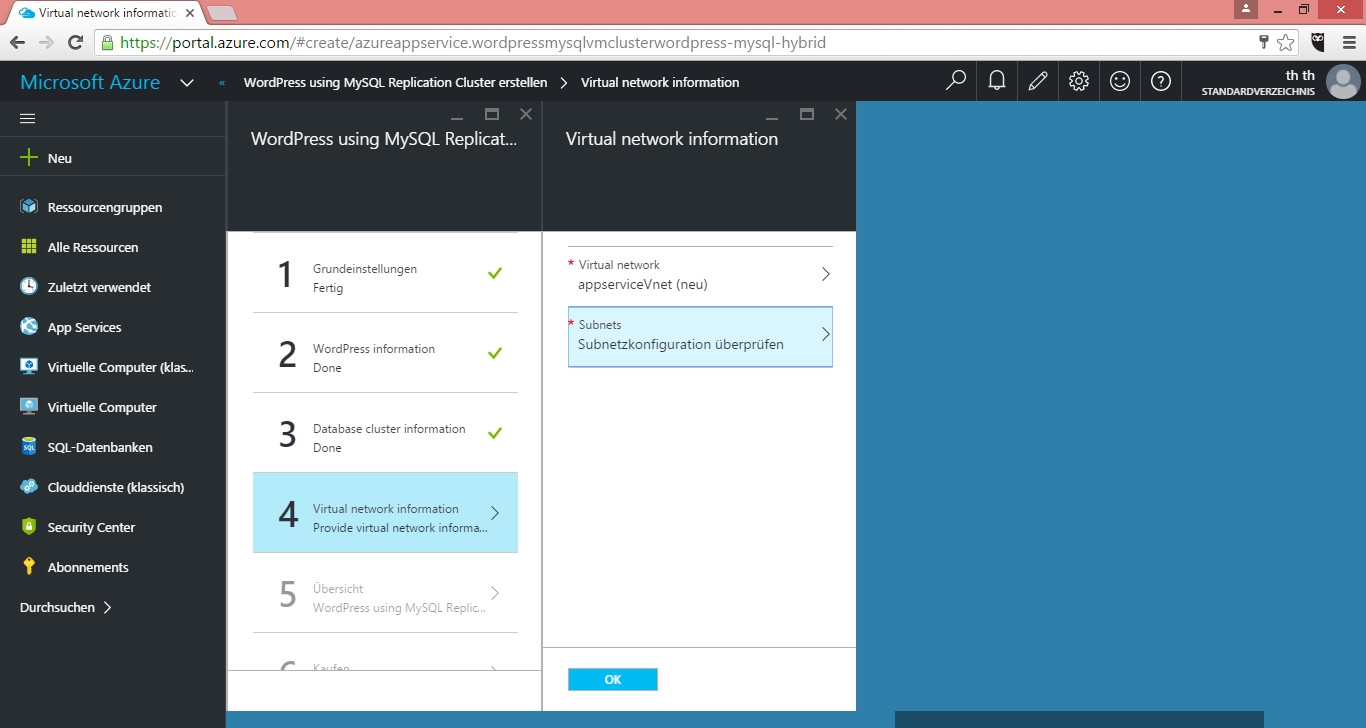1366x728 pixels.
Task: Open the notifications bell
Action: 997,81
